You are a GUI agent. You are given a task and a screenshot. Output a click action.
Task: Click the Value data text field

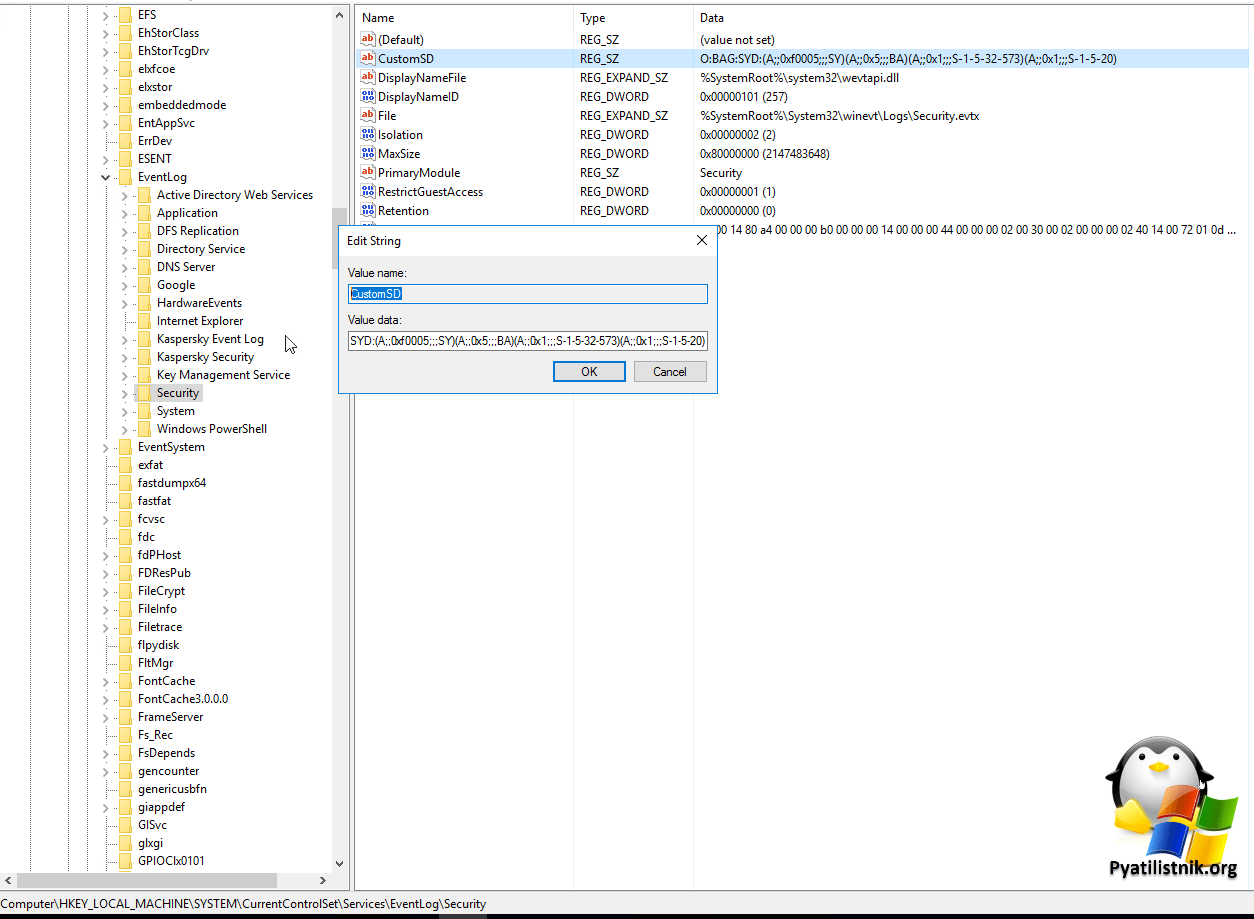527,341
